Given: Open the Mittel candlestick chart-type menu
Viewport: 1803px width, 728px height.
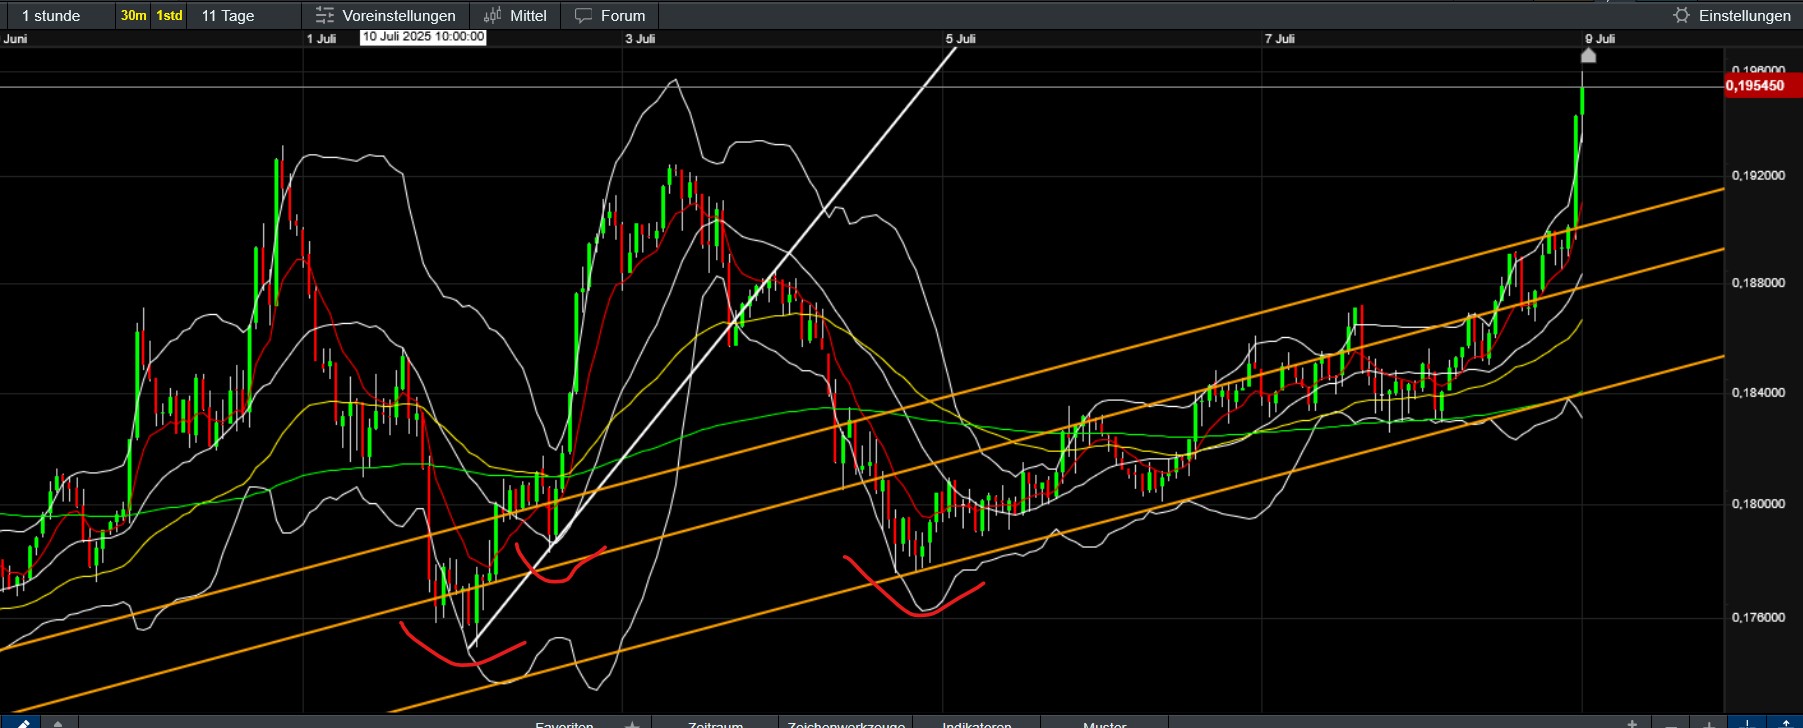Looking at the screenshot, I should tap(515, 15).
